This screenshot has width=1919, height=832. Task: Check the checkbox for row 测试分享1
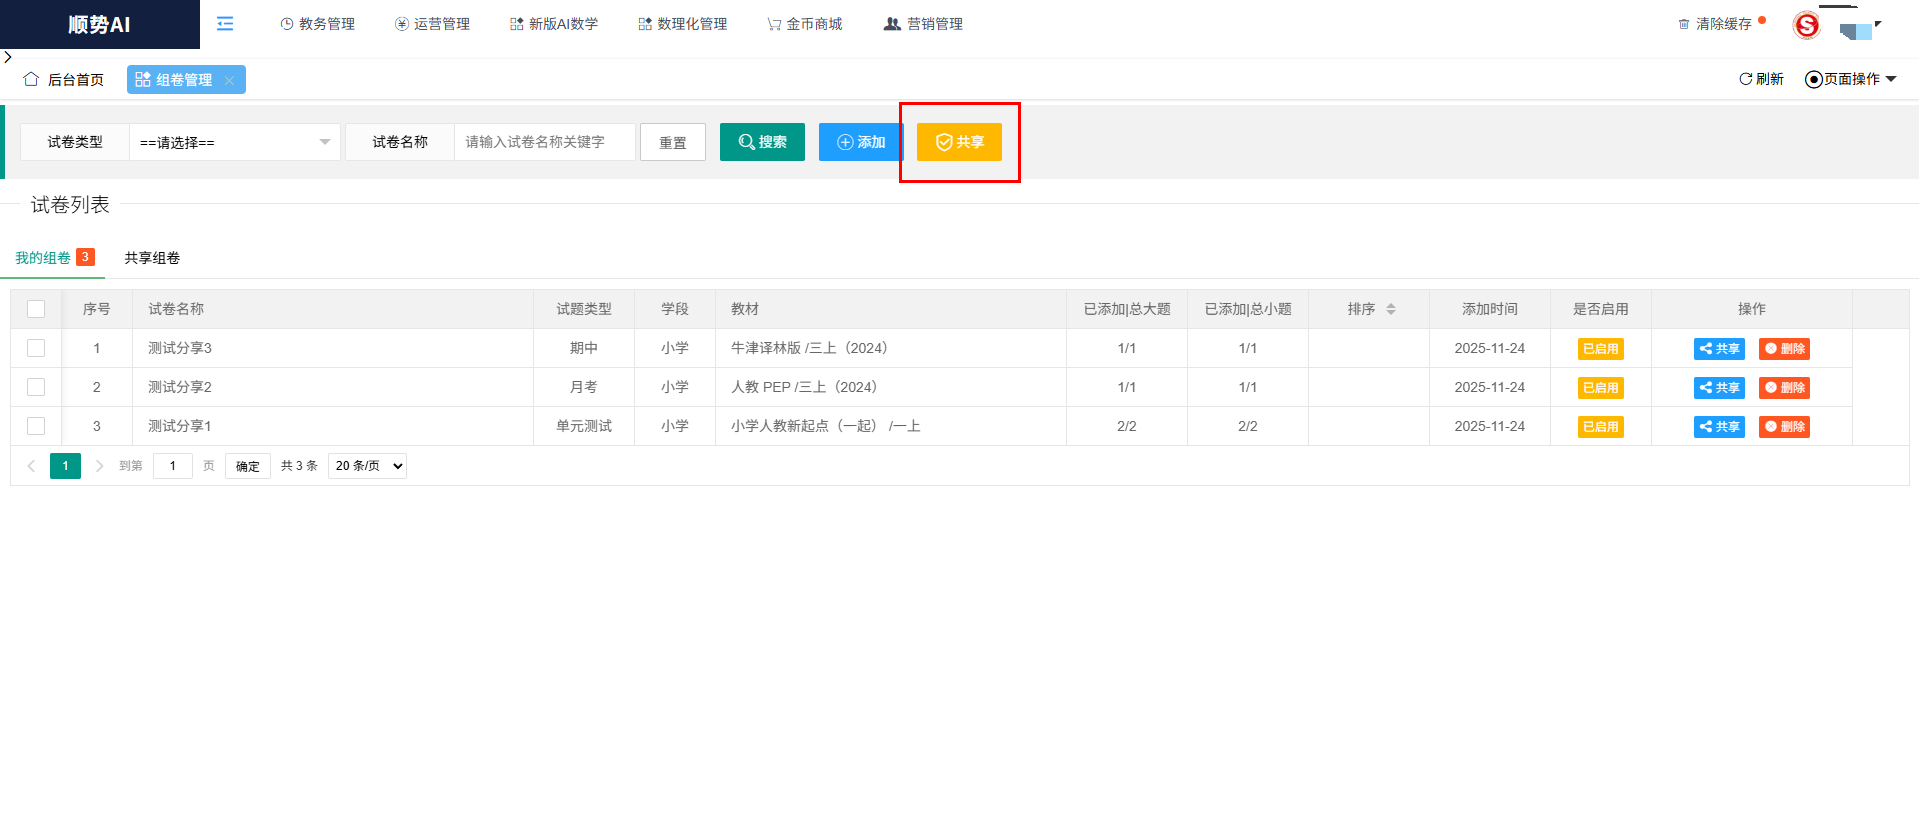click(x=36, y=426)
